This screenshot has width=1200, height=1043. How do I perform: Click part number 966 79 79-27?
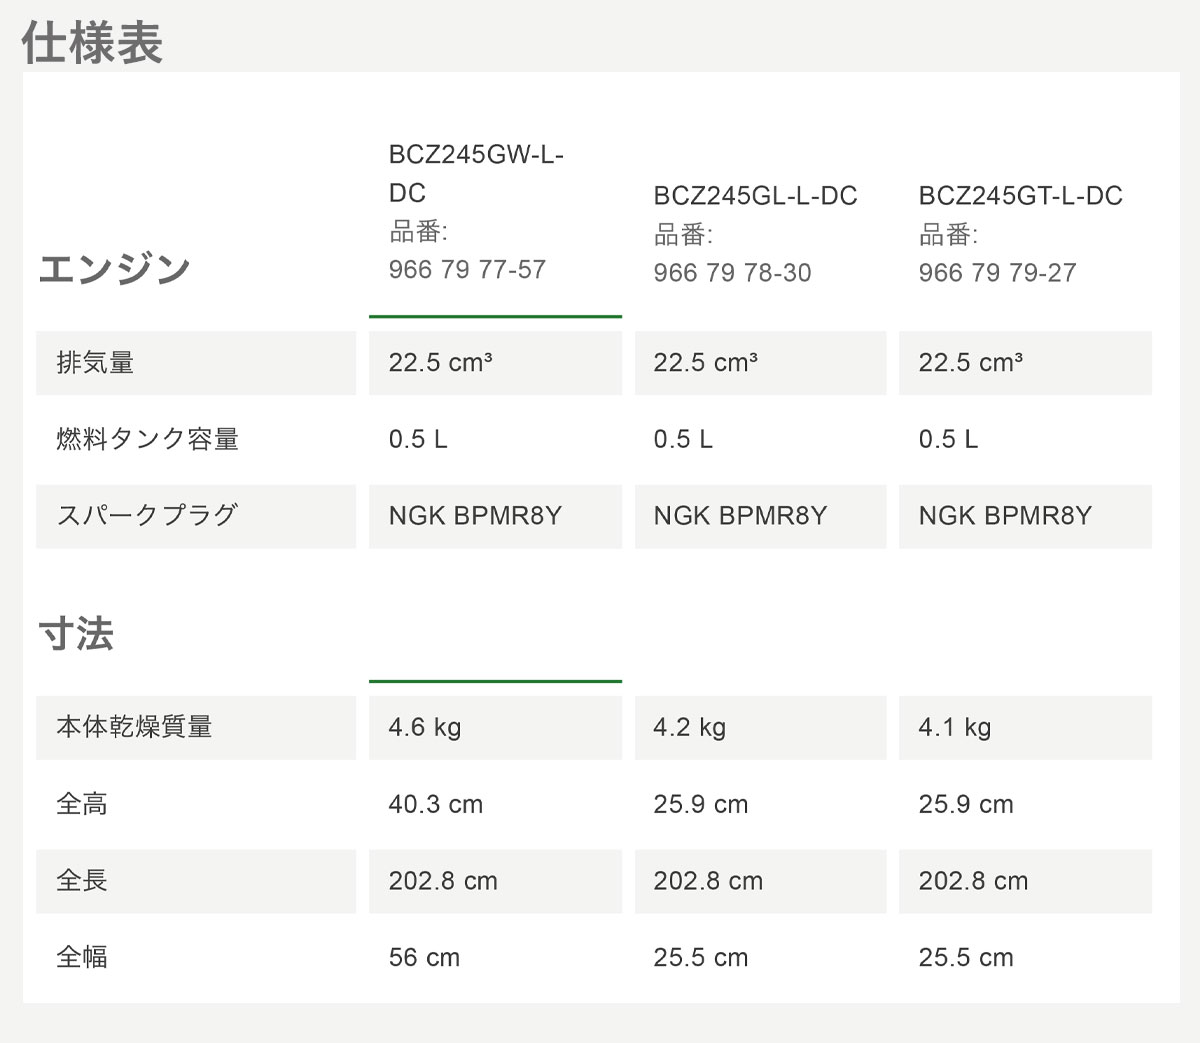point(997,273)
